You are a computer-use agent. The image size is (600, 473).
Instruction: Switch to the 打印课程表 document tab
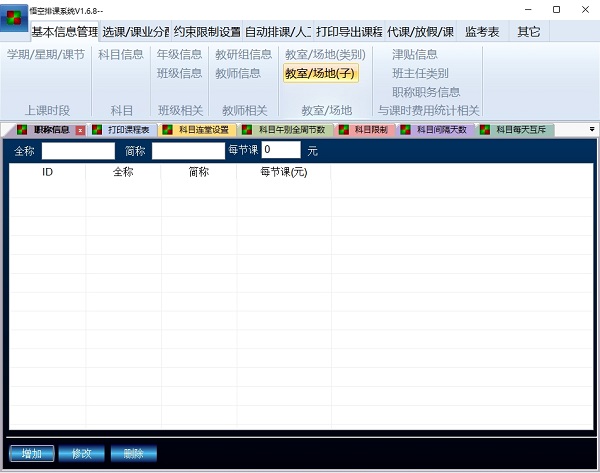129,130
